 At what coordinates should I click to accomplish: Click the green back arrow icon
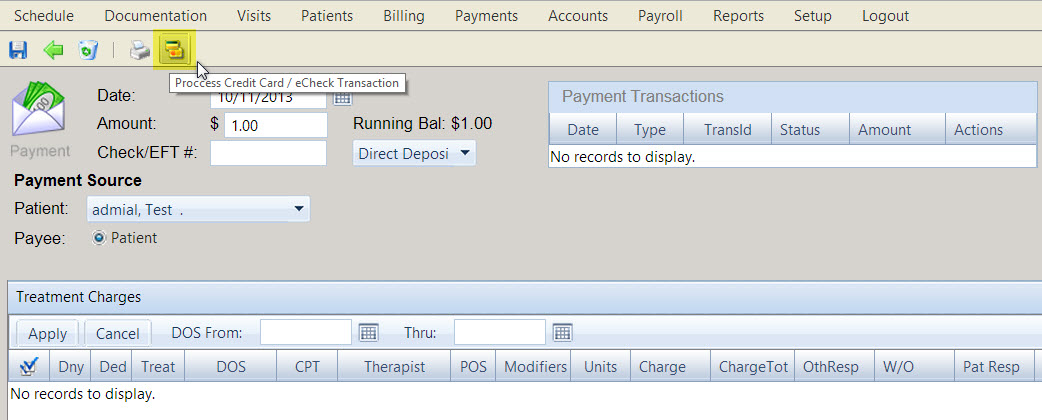click(x=53, y=49)
